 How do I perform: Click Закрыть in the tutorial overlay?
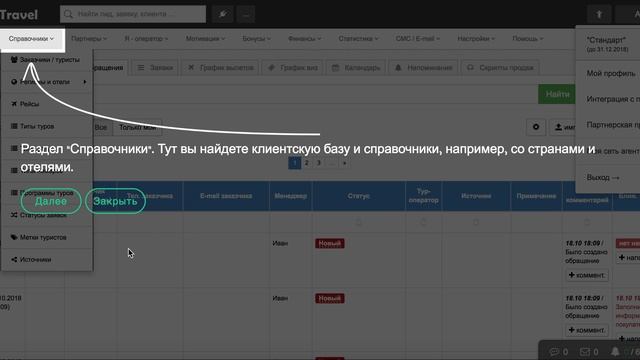116,201
